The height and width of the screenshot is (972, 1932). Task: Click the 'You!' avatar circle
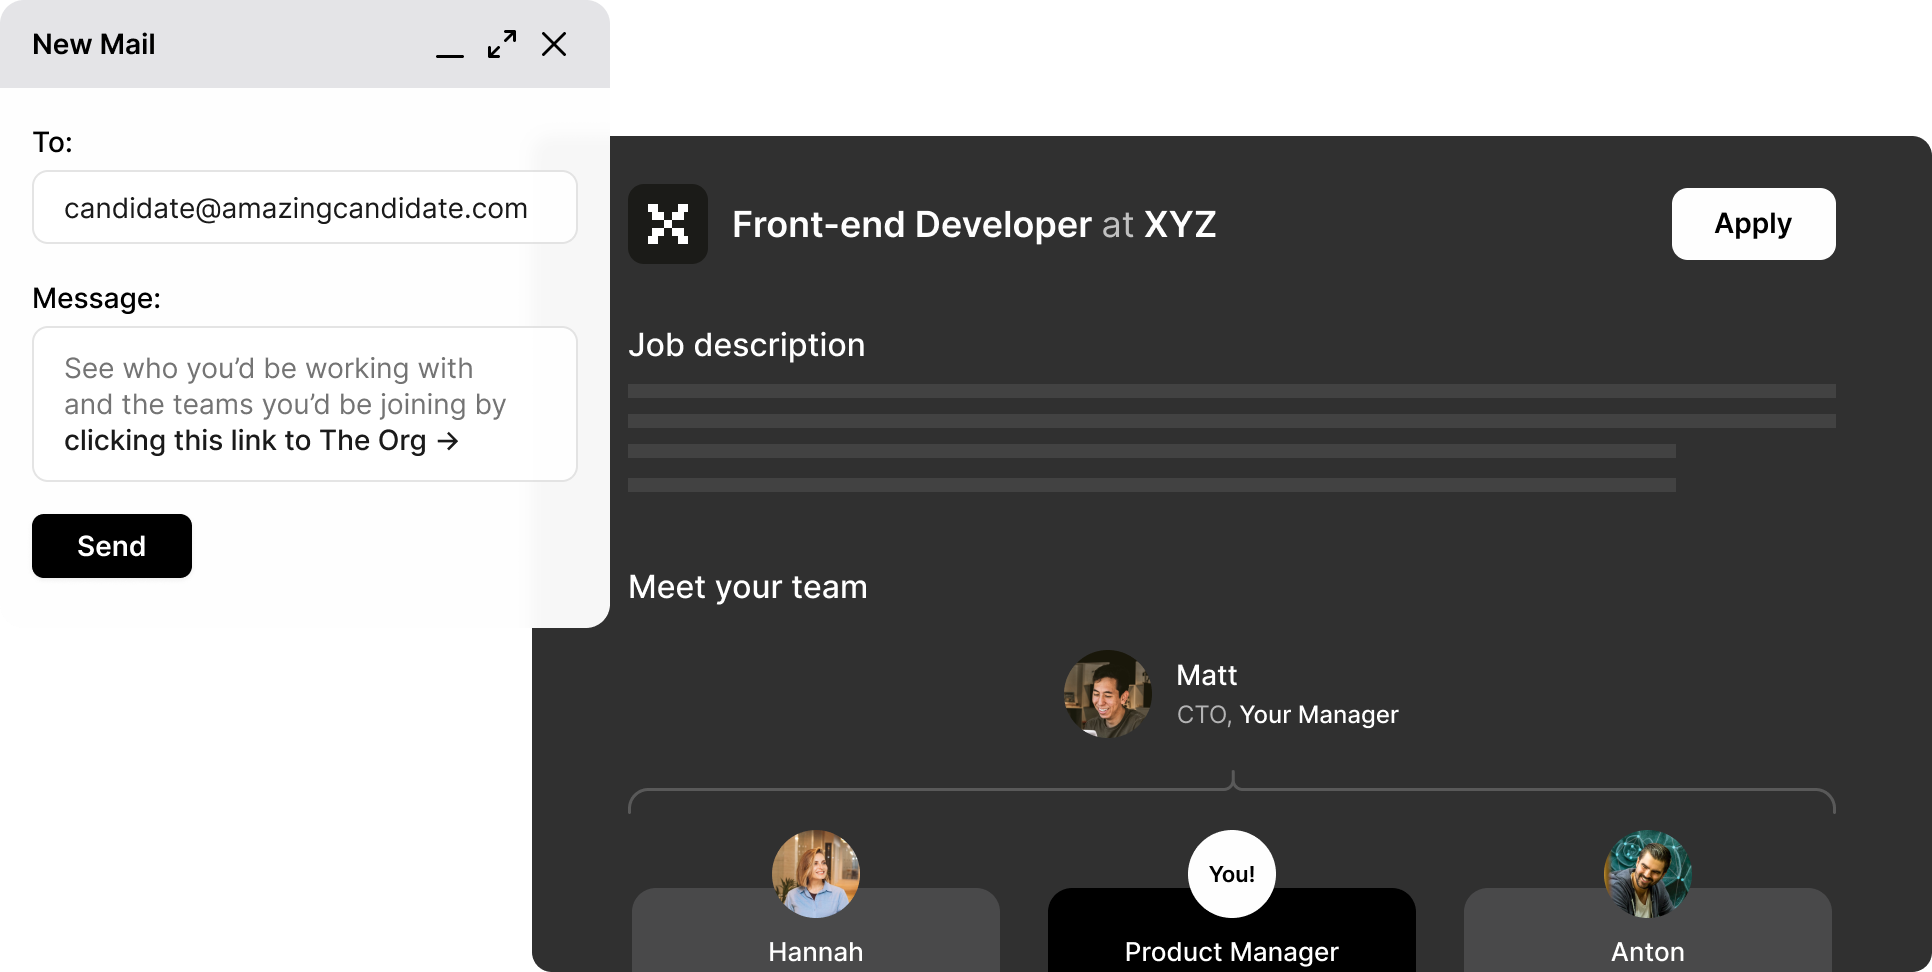1232,874
